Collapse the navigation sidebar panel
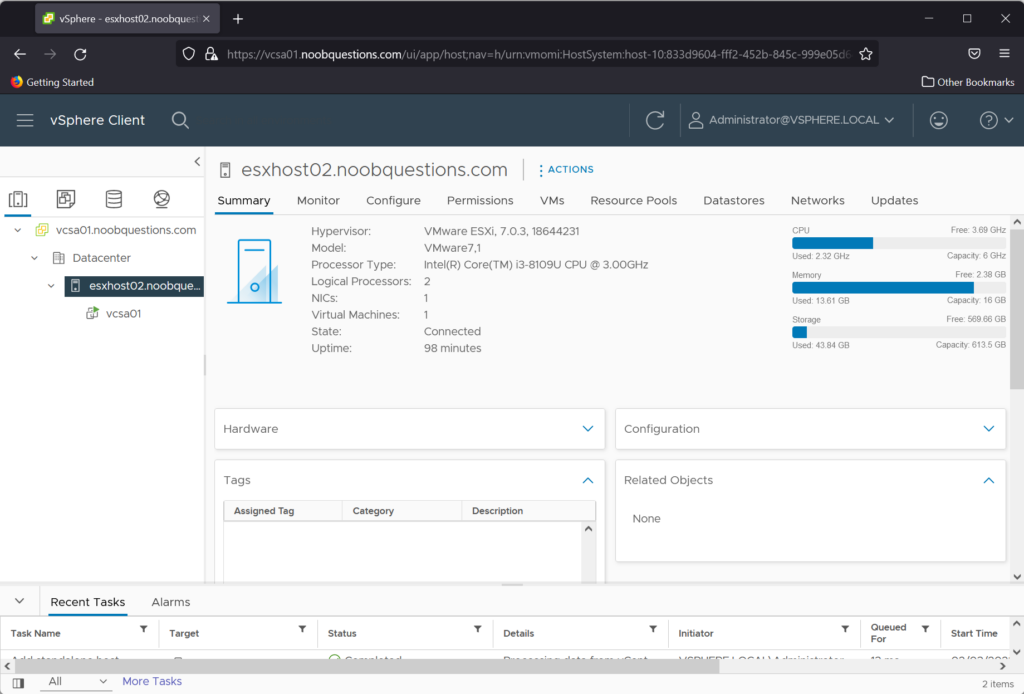 (197, 161)
